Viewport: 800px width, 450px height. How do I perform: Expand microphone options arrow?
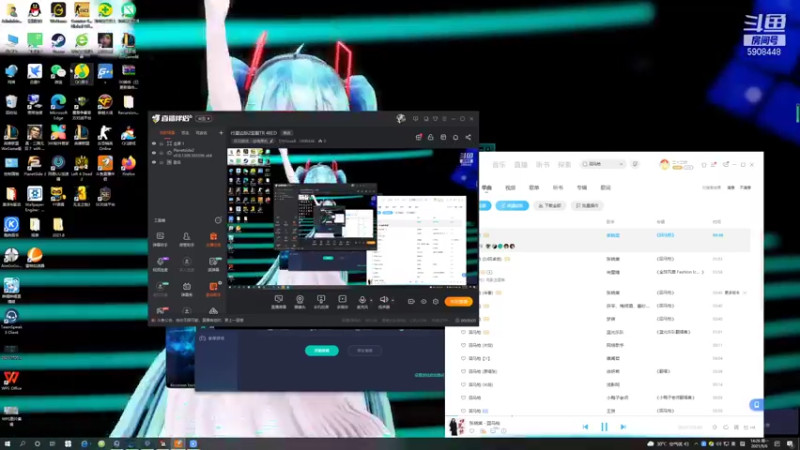point(371,301)
